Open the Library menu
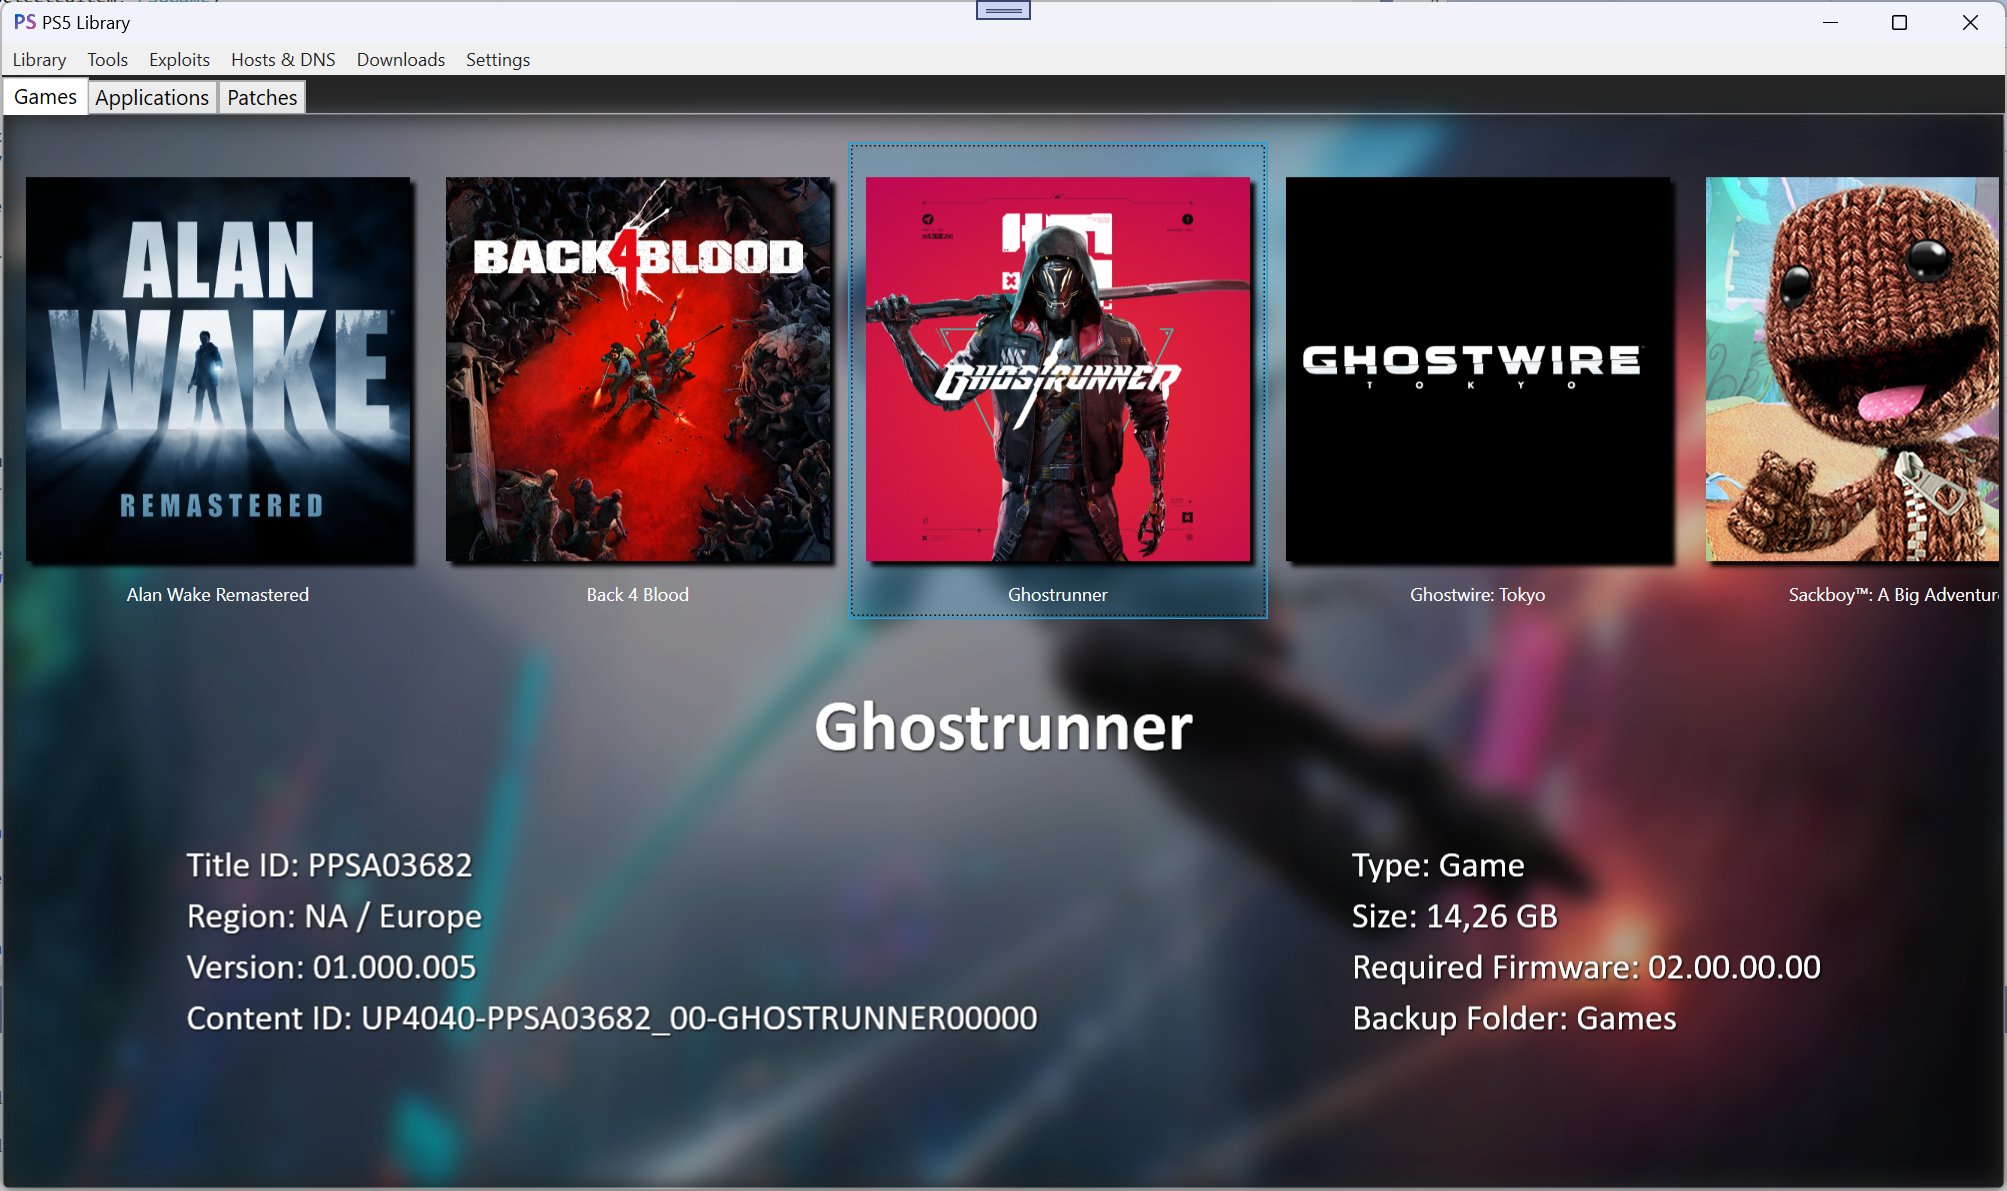Viewport: 2007px width, 1191px height. (x=39, y=60)
